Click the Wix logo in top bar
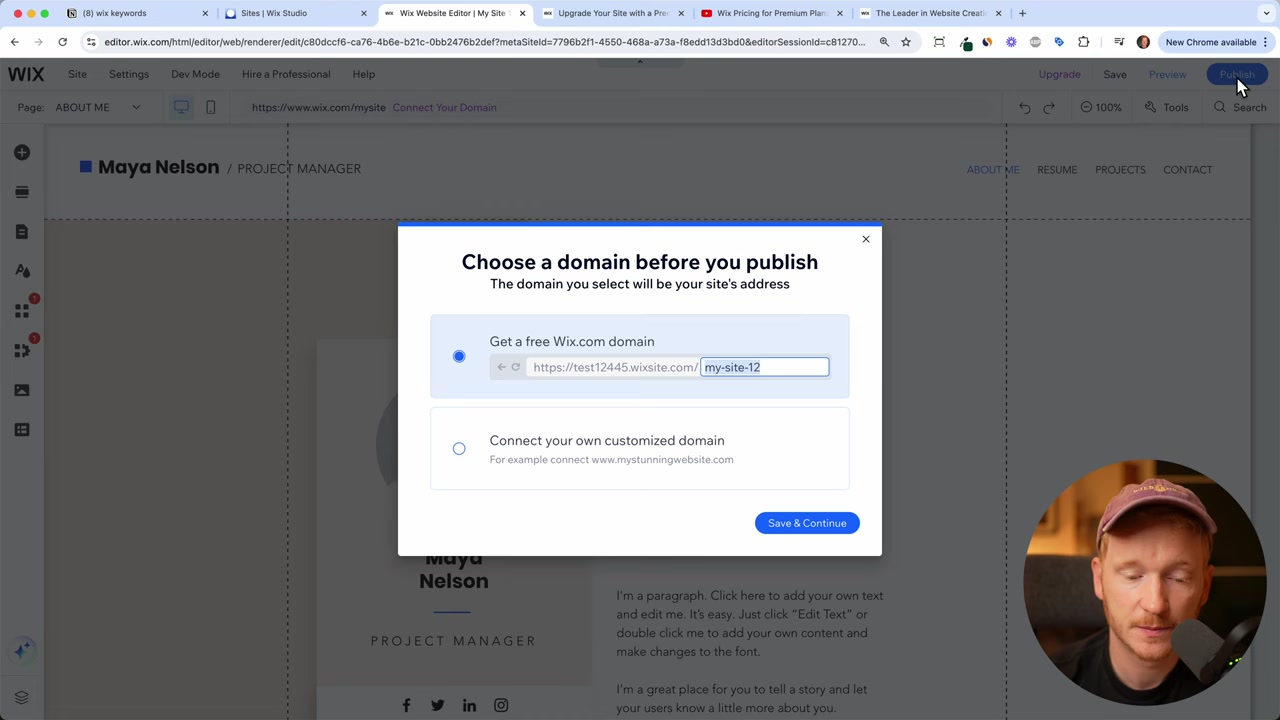 [x=26, y=74]
